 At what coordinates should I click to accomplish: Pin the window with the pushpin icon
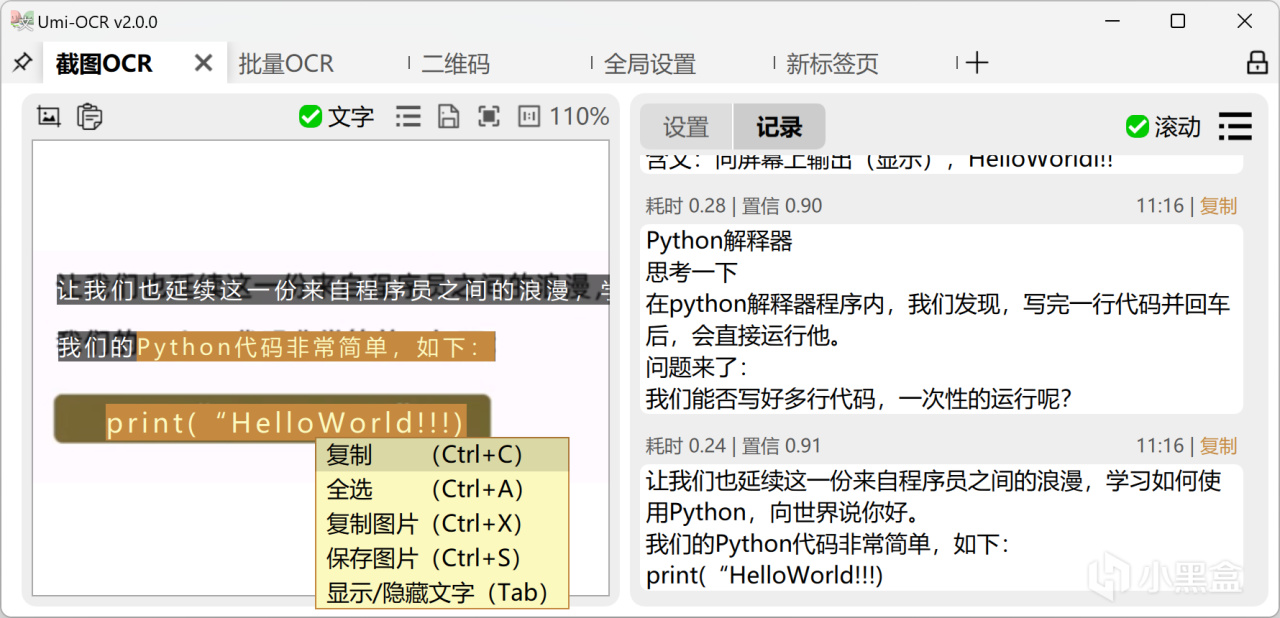click(x=21, y=62)
